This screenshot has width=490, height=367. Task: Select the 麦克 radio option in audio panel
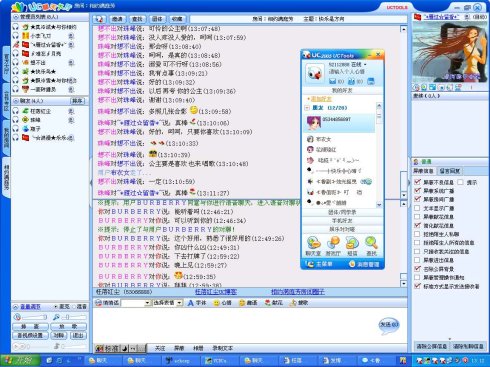tap(56, 307)
